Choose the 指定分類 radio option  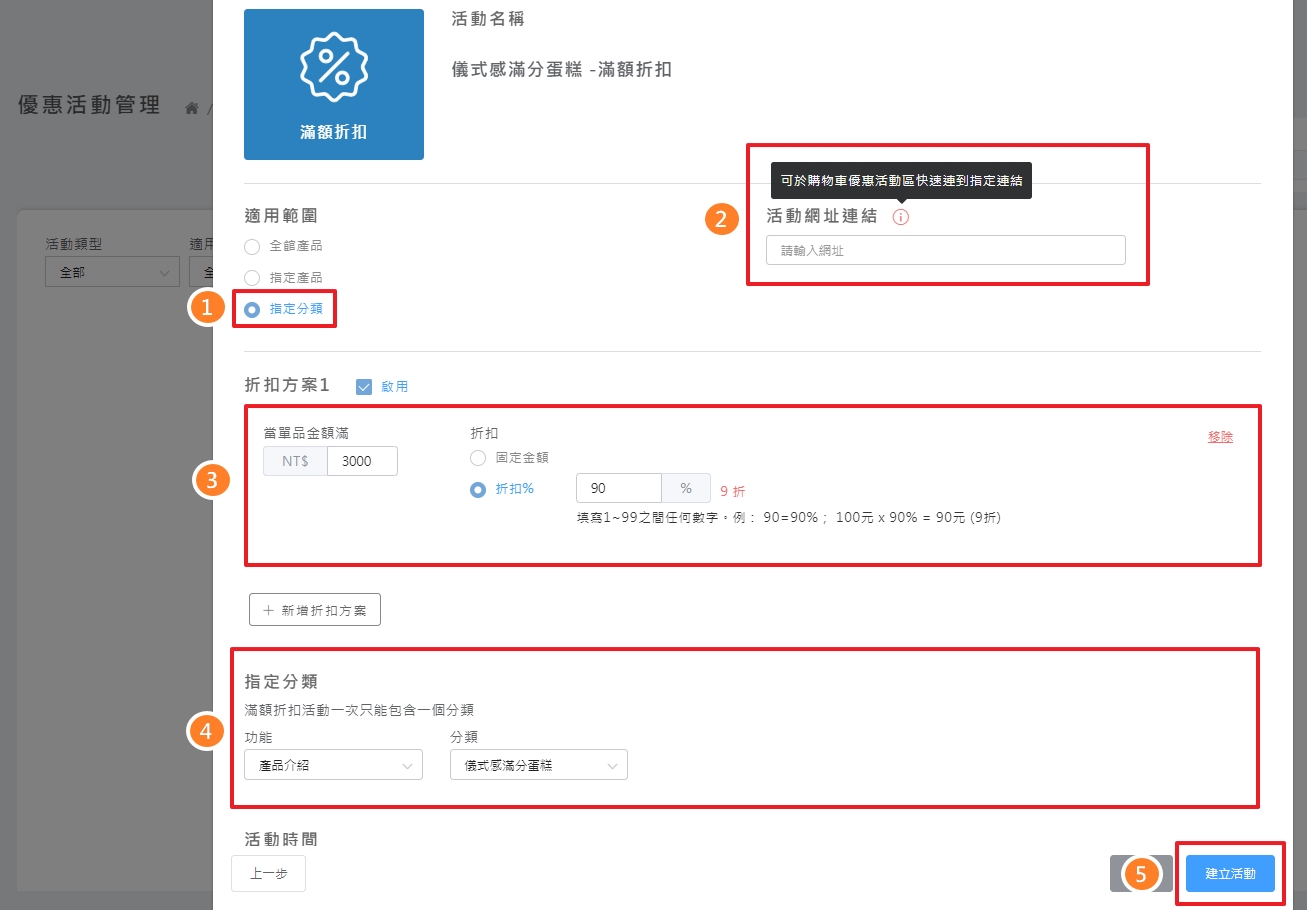click(252, 310)
